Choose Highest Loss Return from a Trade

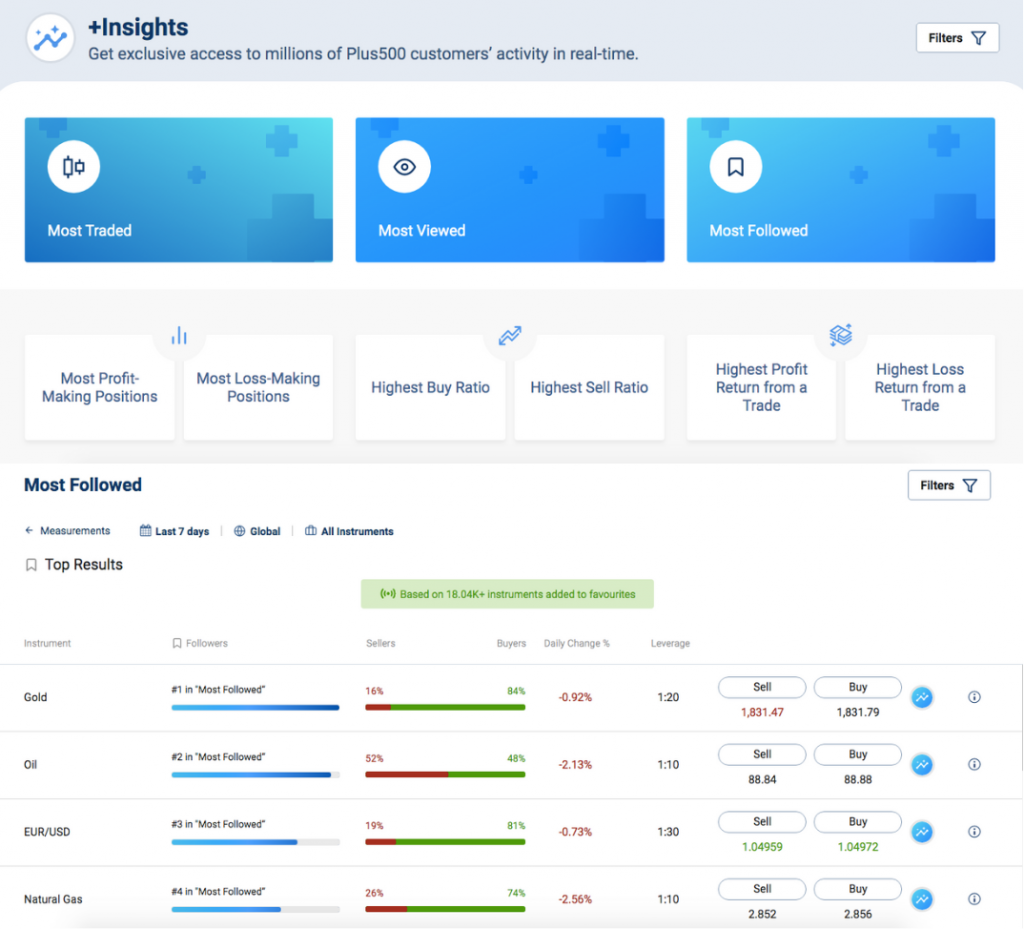click(919, 388)
